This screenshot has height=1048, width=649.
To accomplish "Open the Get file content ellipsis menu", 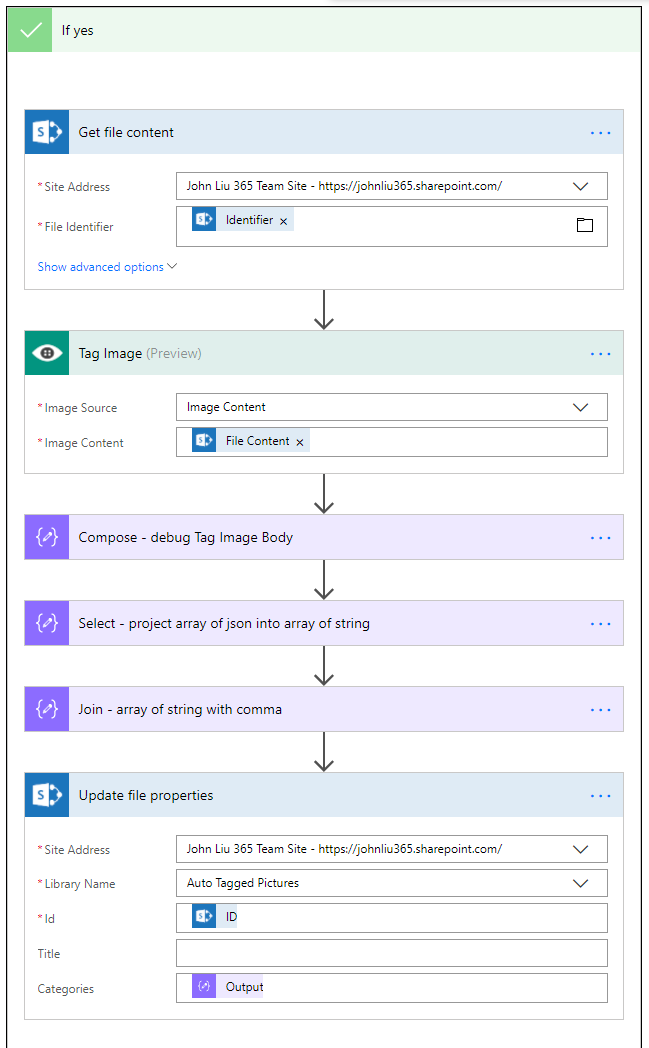I will click(600, 132).
